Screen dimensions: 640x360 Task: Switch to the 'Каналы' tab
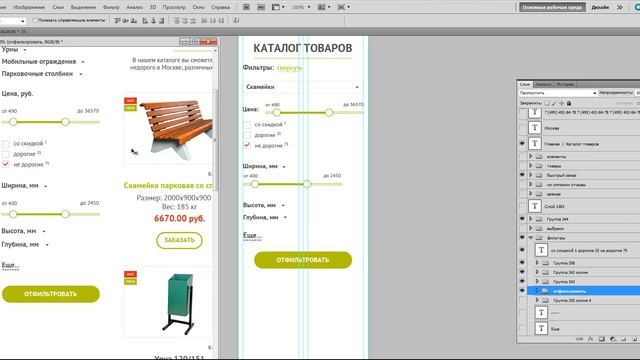(543, 84)
